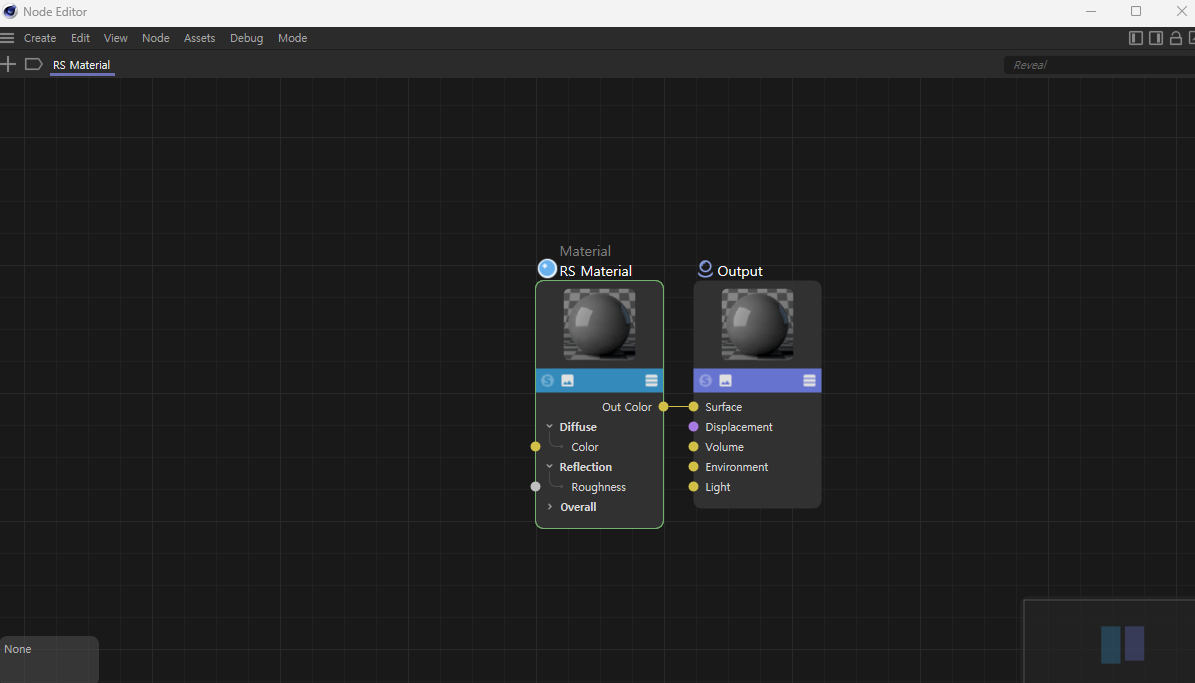Toggle the lock icon in the toolbar
This screenshot has height=683, width=1195.
(x=1176, y=38)
